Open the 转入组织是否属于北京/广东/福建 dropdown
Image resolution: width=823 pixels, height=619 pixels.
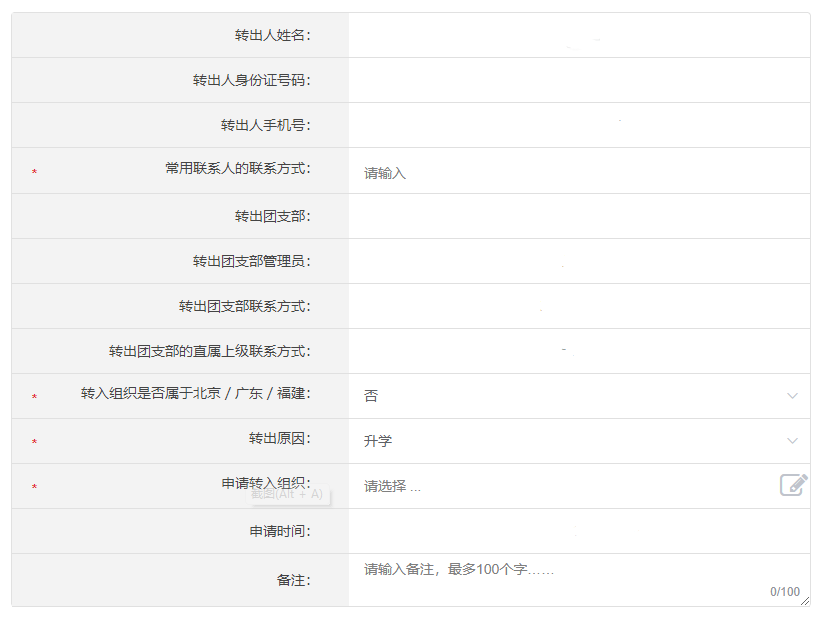coord(579,396)
